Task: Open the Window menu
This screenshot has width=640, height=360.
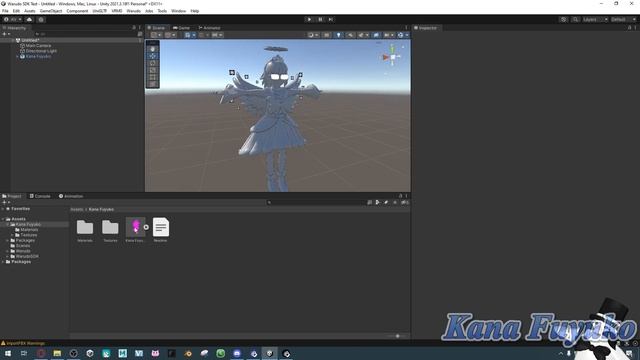Action: (178, 11)
